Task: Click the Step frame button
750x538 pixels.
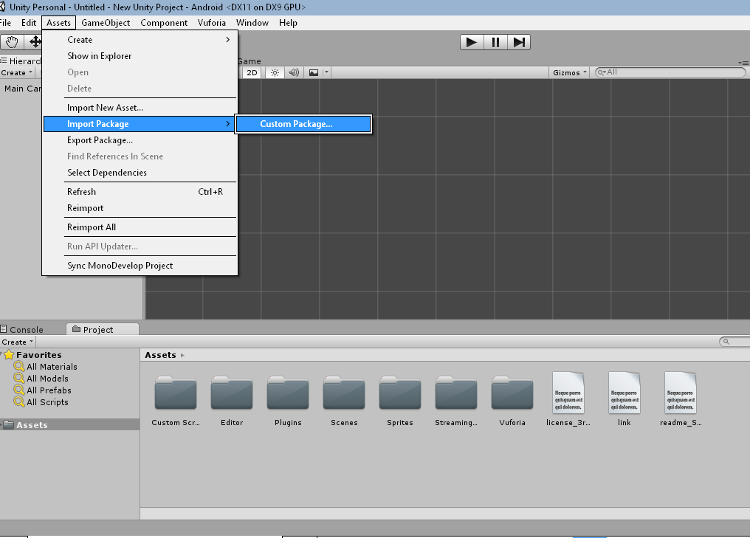Action: (x=519, y=42)
